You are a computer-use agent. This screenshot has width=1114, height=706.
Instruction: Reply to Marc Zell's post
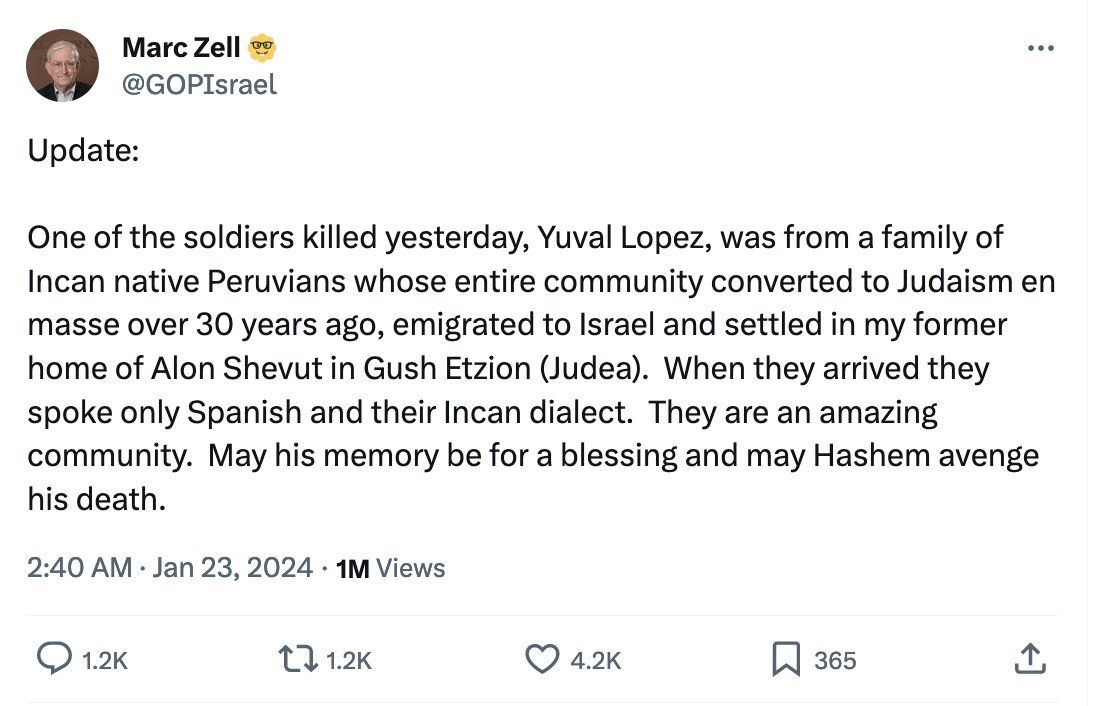coord(52,659)
